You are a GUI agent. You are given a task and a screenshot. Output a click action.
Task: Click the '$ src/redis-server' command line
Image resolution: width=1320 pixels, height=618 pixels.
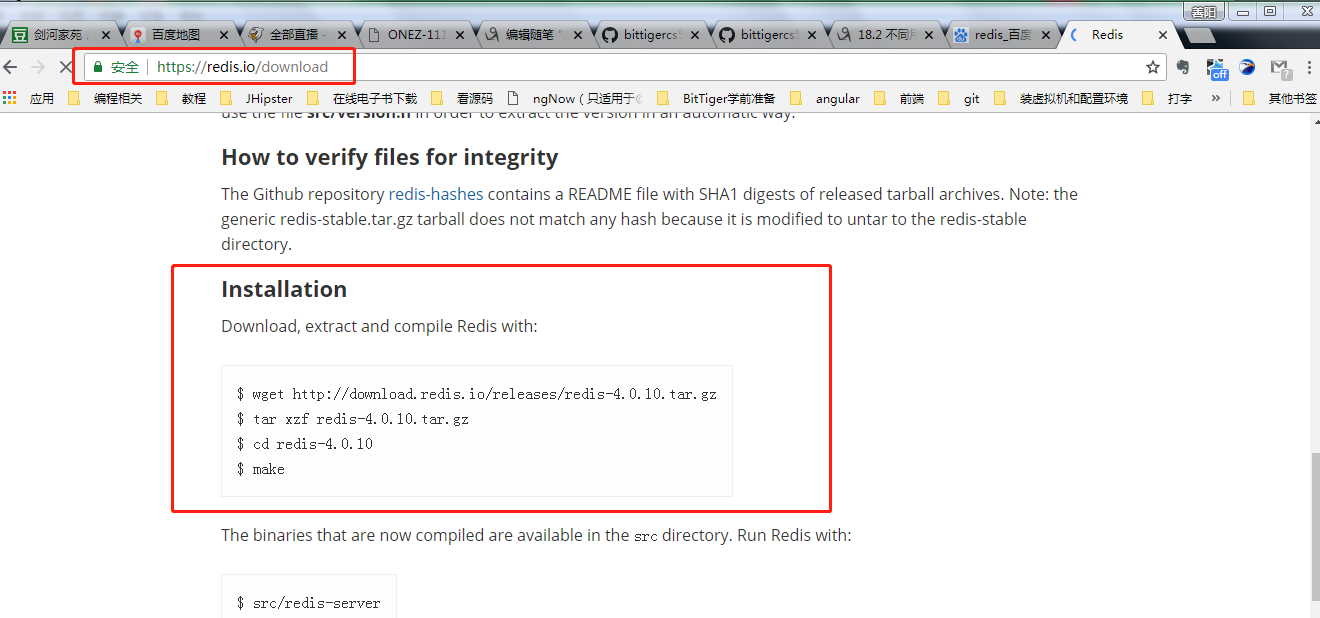tap(309, 603)
